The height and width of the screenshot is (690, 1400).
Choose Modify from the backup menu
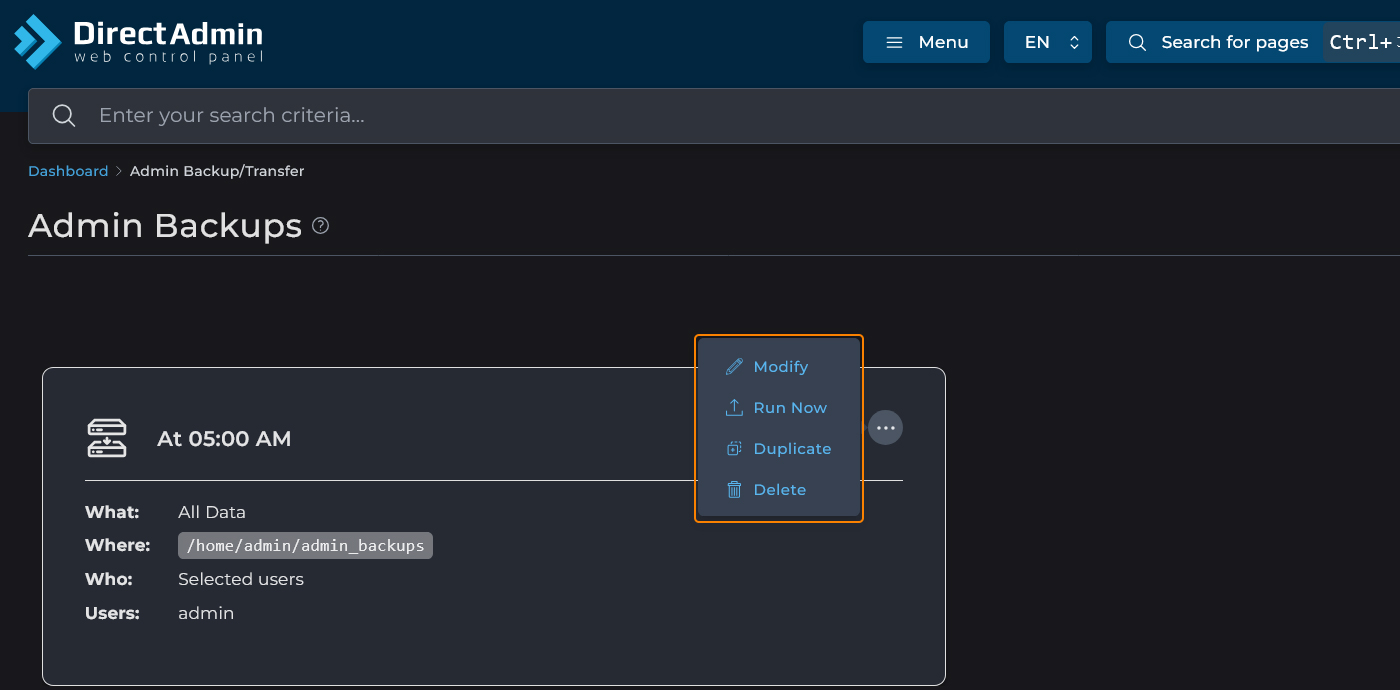[x=780, y=367]
